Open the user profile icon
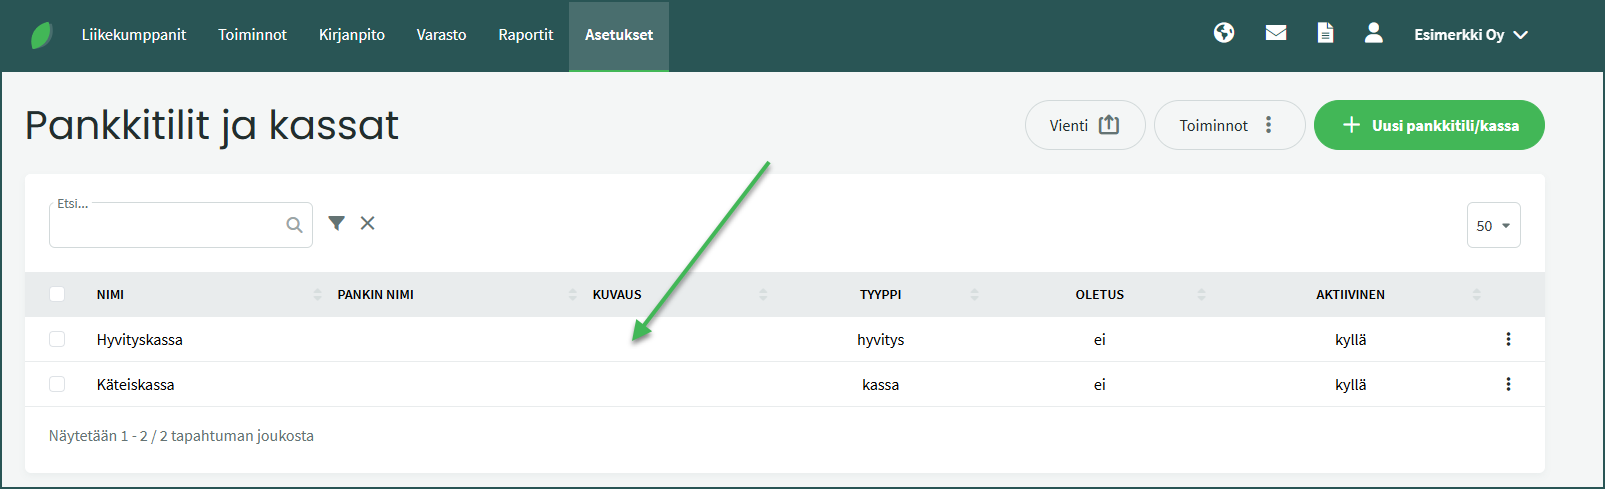The image size is (1605, 489). (x=1374, y=33)
